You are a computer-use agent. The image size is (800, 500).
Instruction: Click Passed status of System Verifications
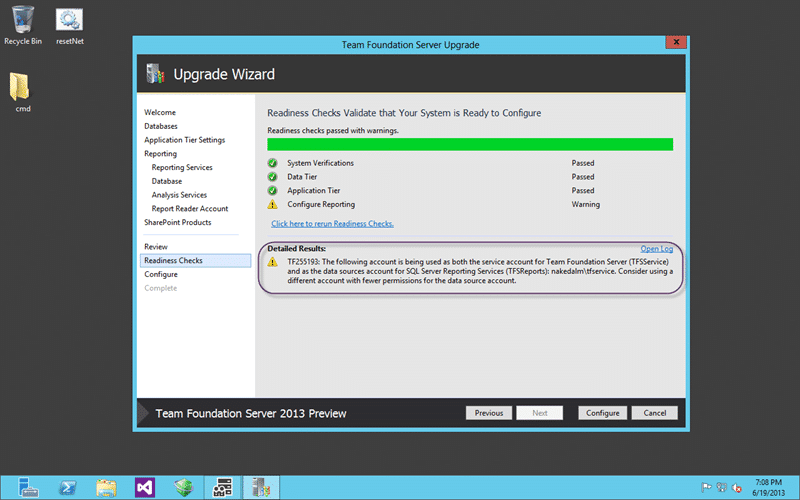(583, 163)
